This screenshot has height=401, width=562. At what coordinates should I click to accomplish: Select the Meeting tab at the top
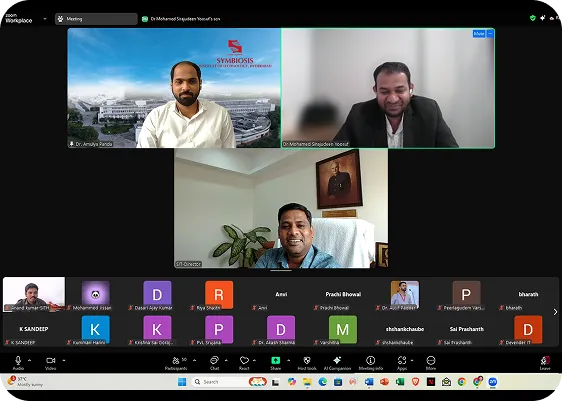96,19
